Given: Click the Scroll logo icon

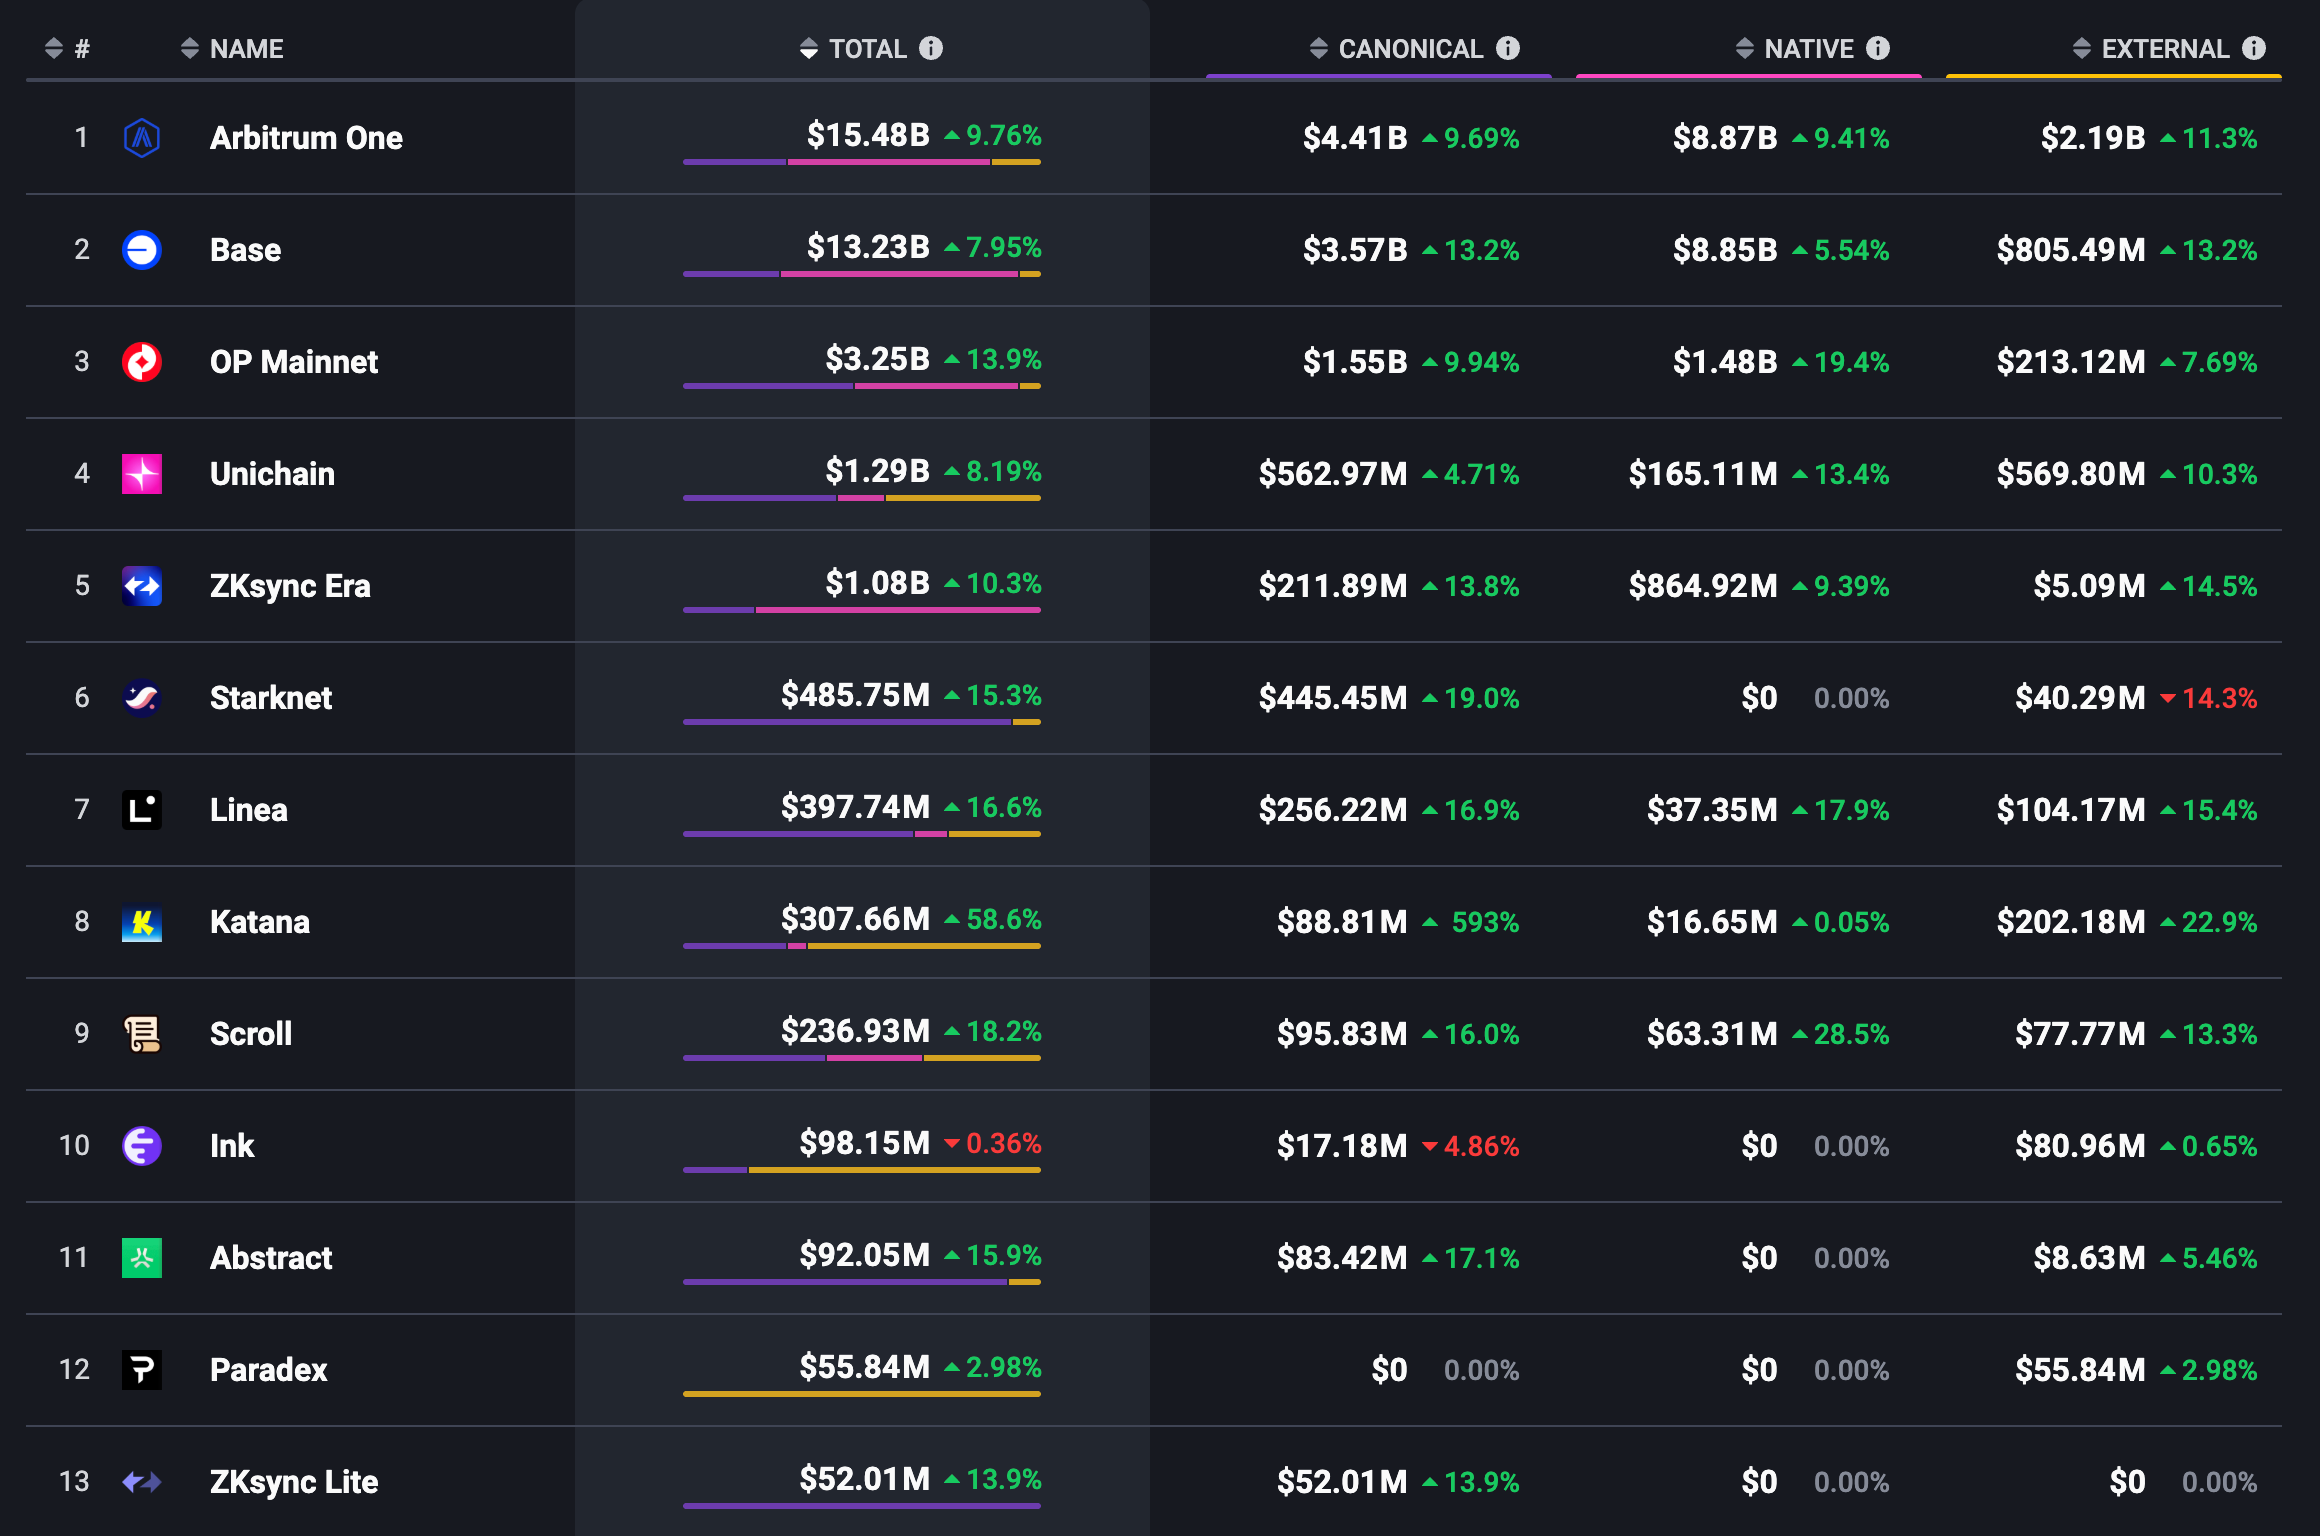Looking at the screenshot, I should pyautogui.click(x=142, y=1034).
